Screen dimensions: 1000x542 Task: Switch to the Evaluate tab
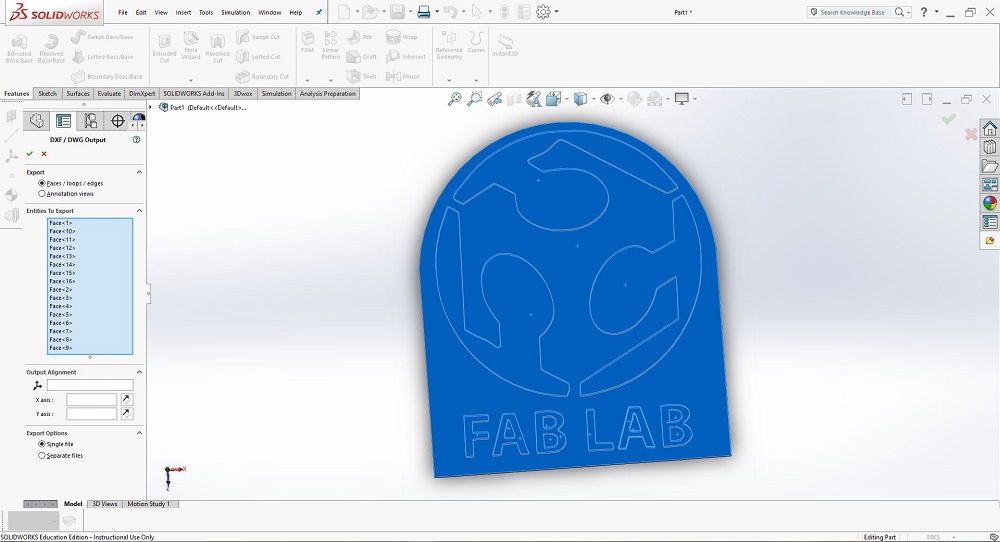(x=109, y=93)
